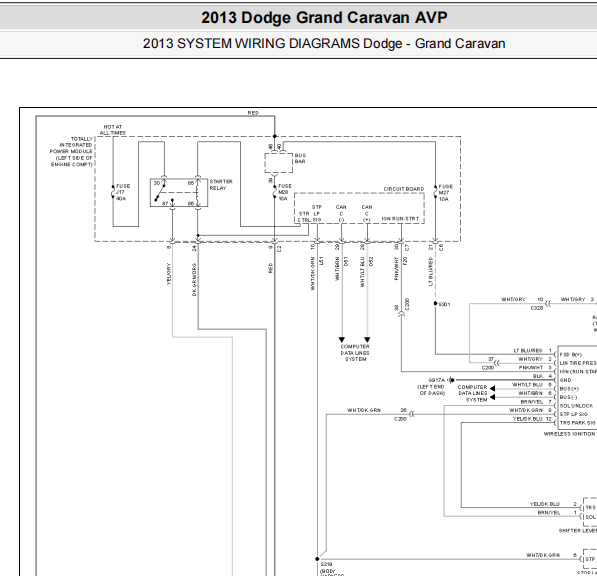Click the 'BUS BAR' label
Image resolution: width=597 pixels, height=576 pixels.
click(300, 158)
